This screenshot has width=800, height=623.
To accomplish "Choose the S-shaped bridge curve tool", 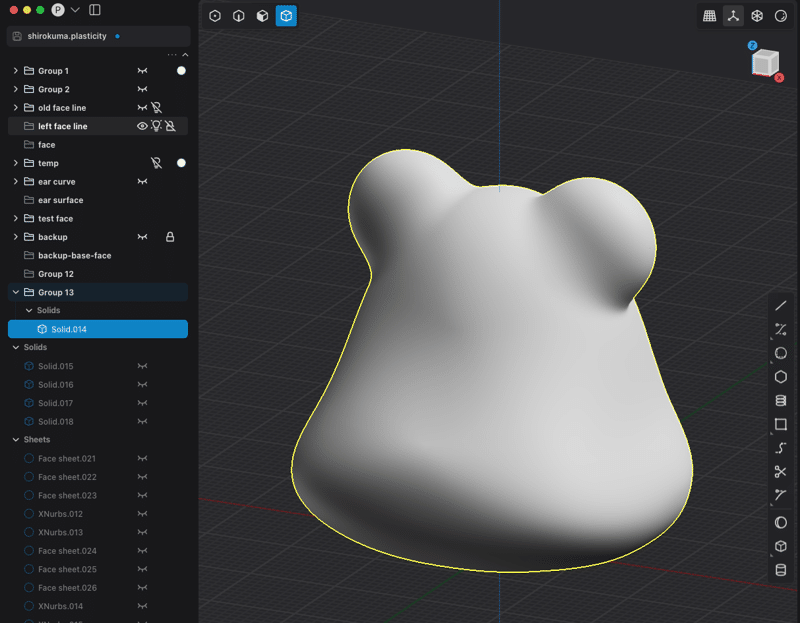I will point(780,448).
